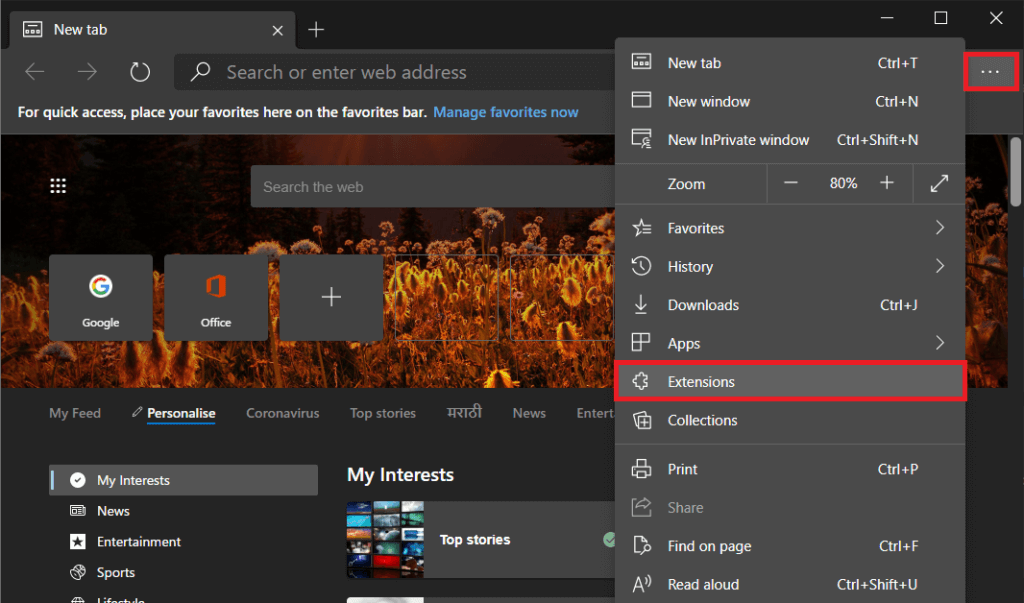Select Entertainment in interests sidebar

click(x=138, y=542)
